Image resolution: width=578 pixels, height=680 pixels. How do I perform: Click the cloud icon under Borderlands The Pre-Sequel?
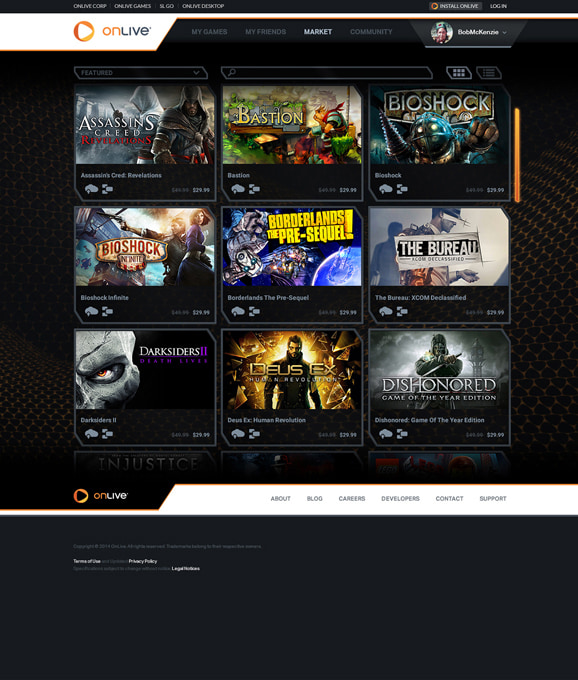pos(238,311)
